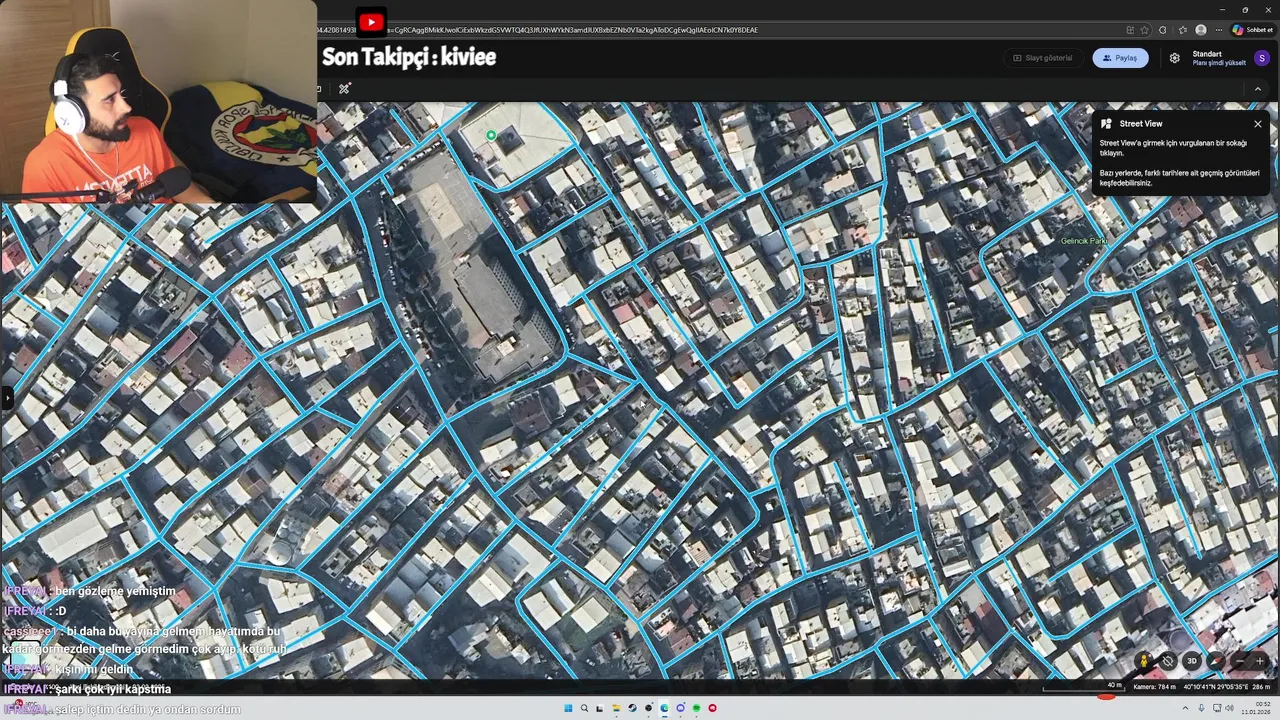Open the browser three-dot menu
Image resolution: width=1280 pixels, height=720 pixels.
coord(1218,30)
